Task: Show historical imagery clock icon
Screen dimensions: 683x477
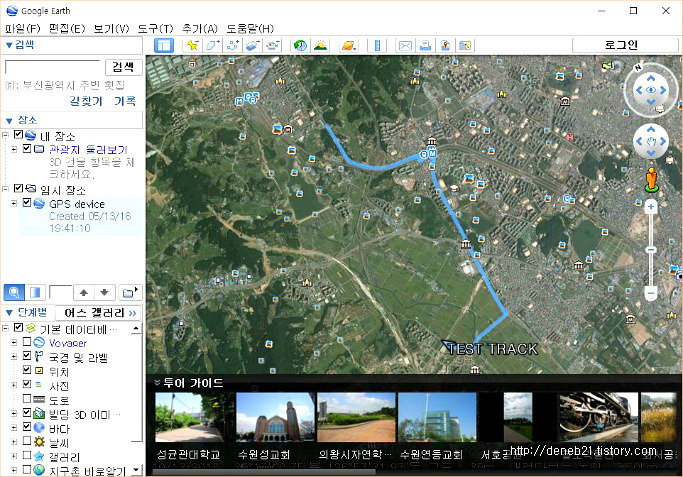Action: pyautogui.click(x=300, y=45)
